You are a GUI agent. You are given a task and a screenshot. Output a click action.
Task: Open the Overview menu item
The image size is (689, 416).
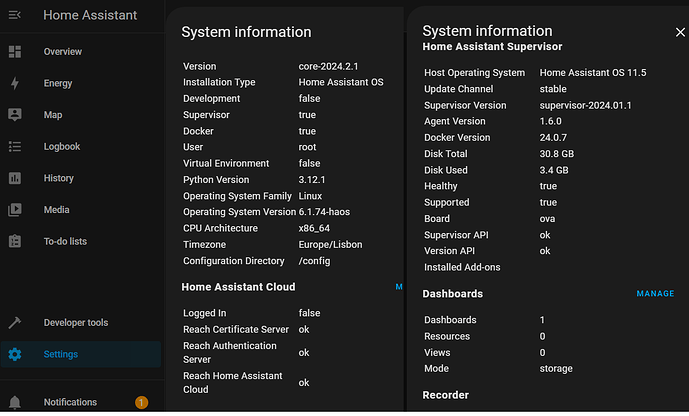63,51
